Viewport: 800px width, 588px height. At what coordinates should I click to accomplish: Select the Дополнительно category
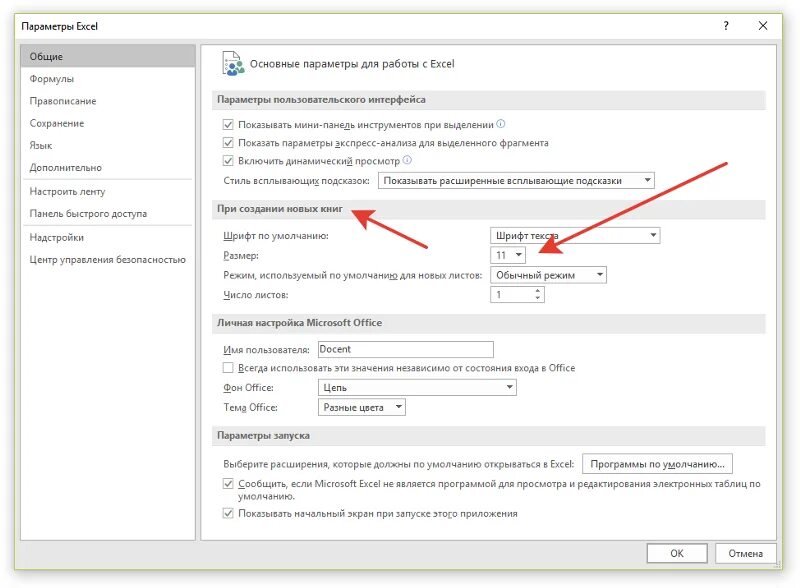coord(108,167)
